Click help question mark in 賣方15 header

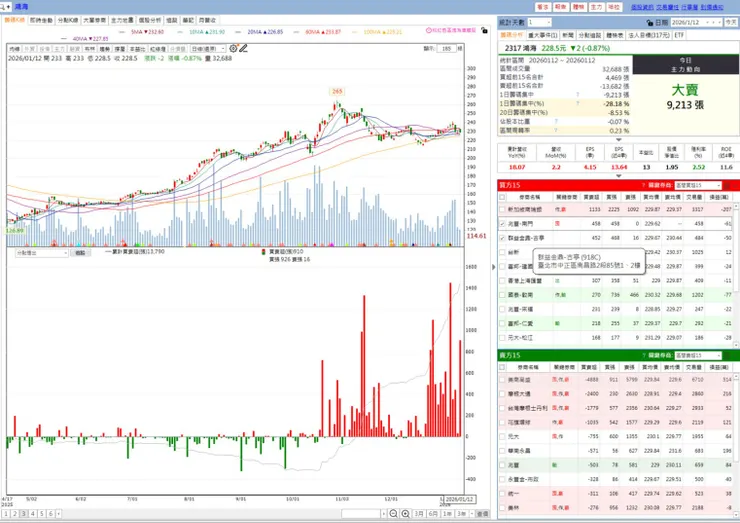pyautogui.click(x=643, y=355)
